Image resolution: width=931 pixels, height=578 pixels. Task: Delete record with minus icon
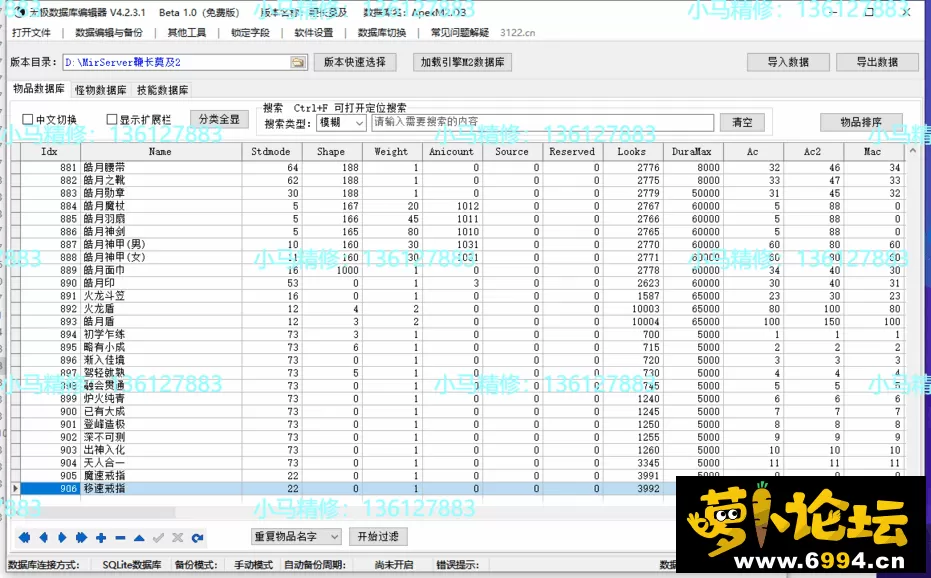click(x=120, y=538)
